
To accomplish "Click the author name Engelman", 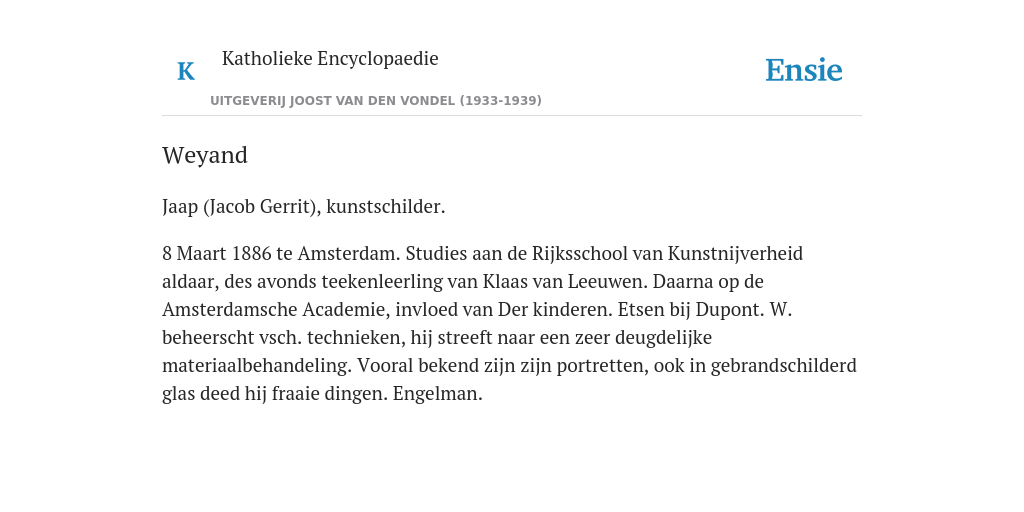I will click(x=438, y=394).
